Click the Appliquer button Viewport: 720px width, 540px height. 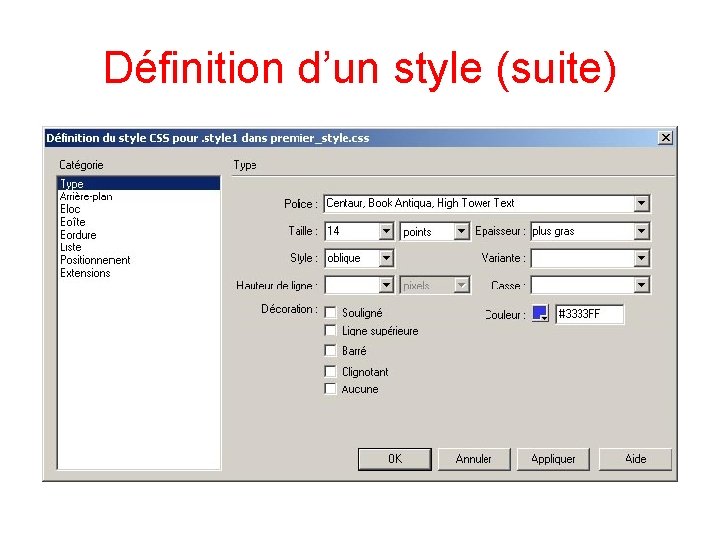(553, 459)
